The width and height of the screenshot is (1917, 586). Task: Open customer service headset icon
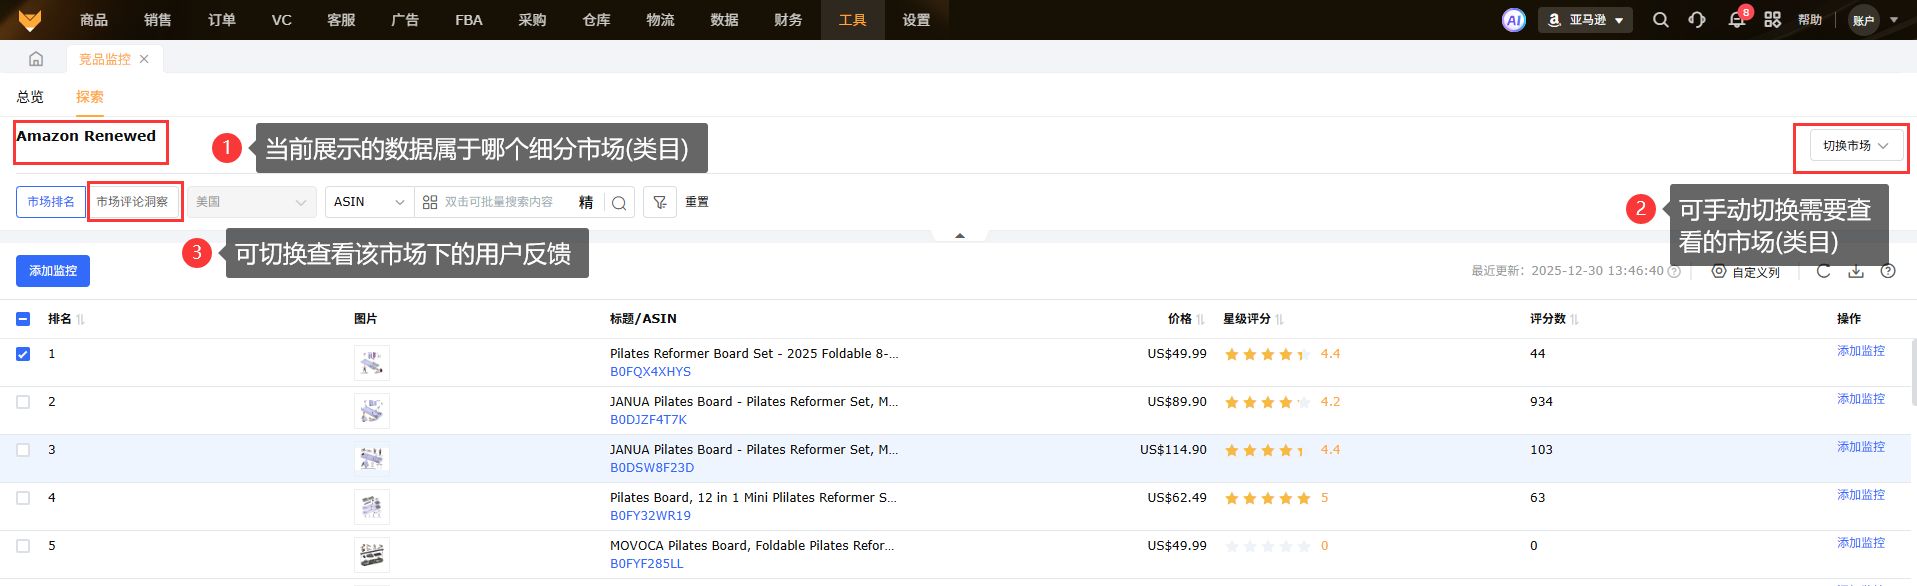[1697, 20]
